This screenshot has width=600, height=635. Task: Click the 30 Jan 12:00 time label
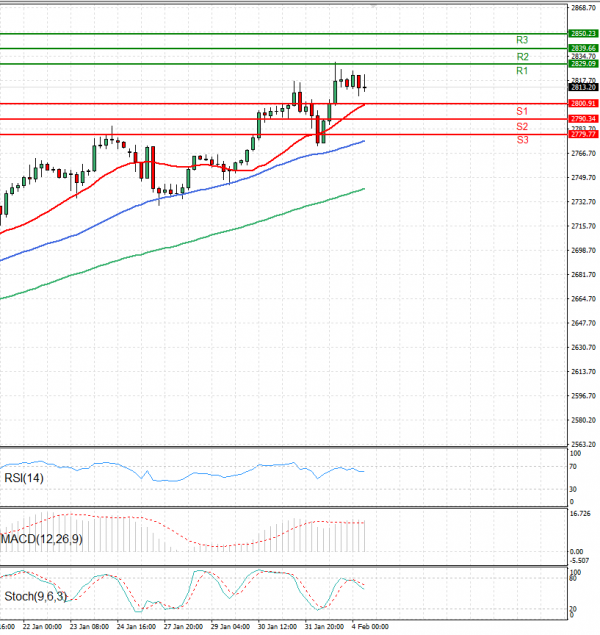277,626
